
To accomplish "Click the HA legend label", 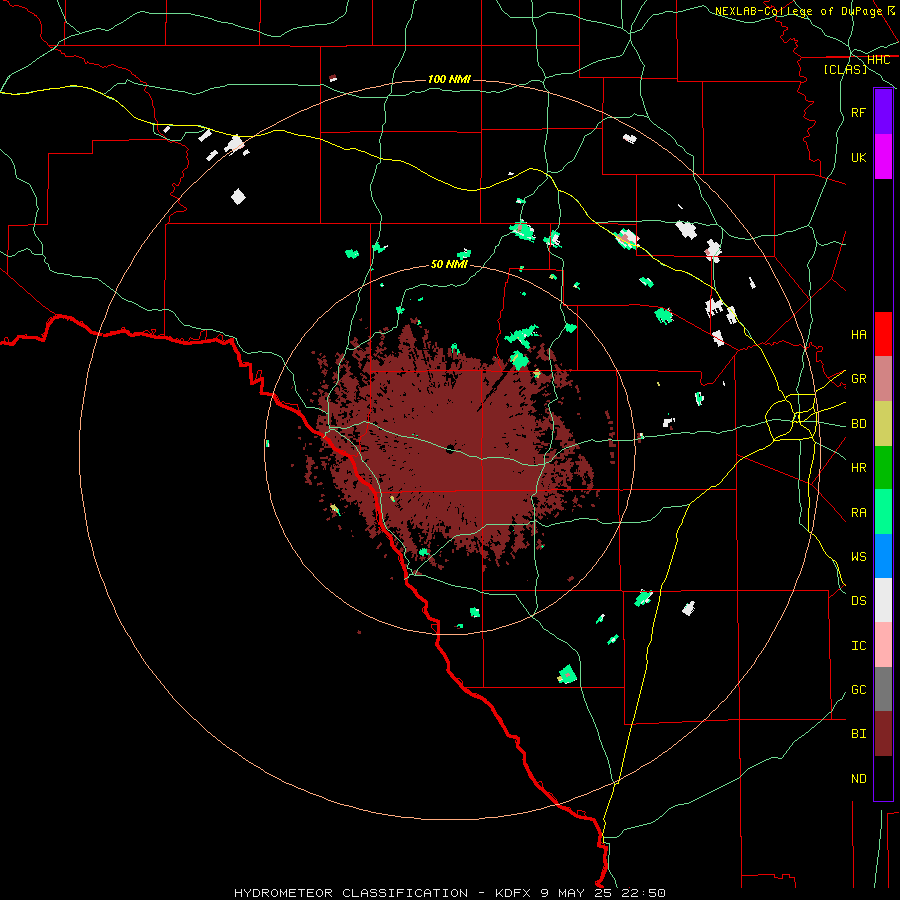I will pos(858,334).
